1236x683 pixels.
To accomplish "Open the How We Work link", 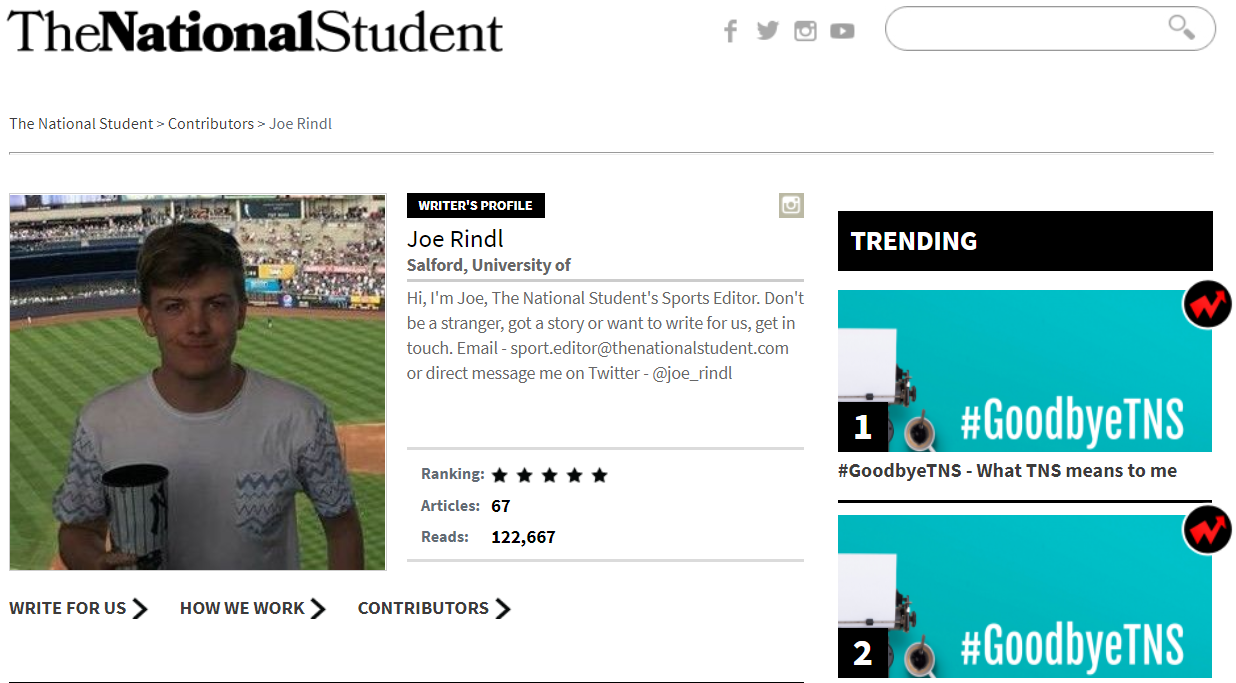I will [x=242, y=608].
